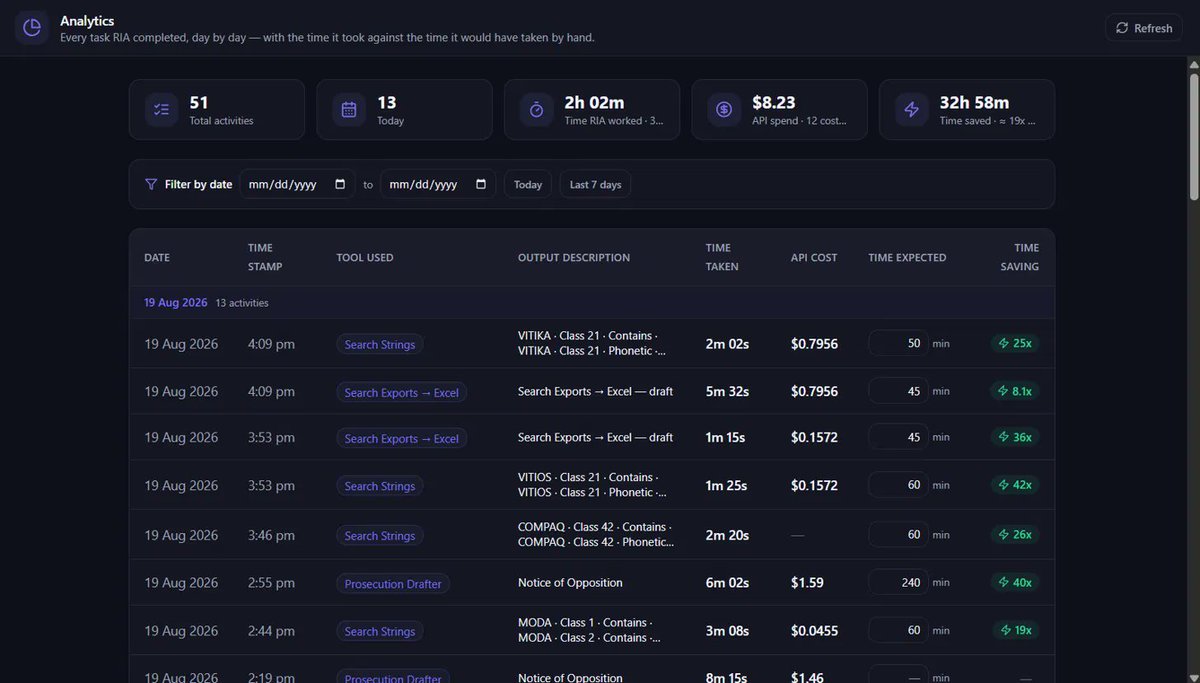Click the stopwatch icon beside 2h 02m
This screenshot has width=1200, height=683.
tap(536, 110)
